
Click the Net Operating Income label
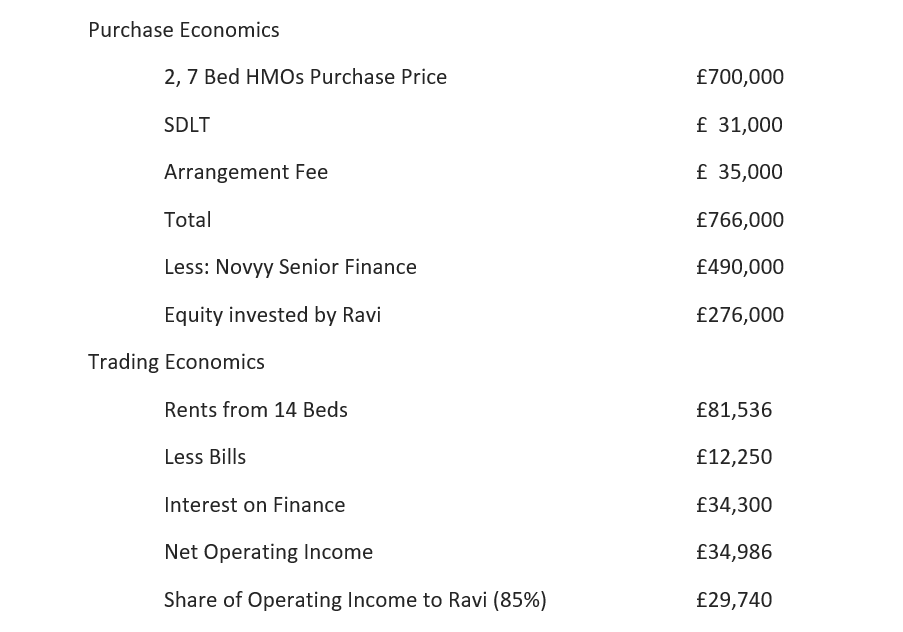point(268,552)
